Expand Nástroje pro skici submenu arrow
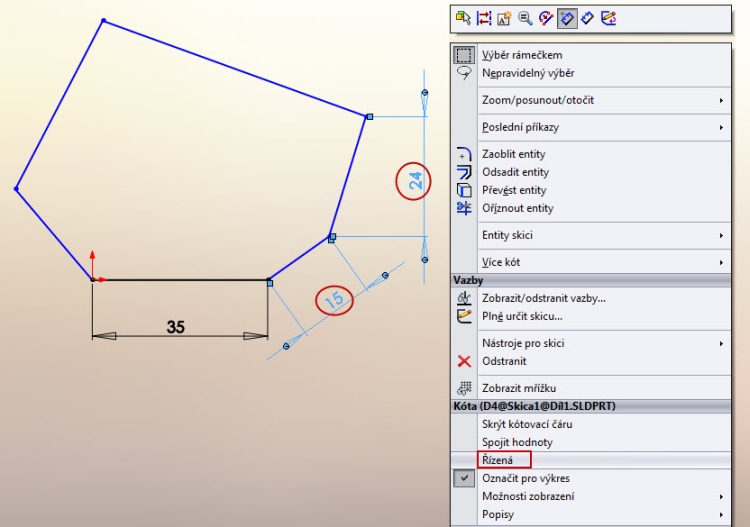The height and width of the screenshot is (527, 750). point(721,344)
